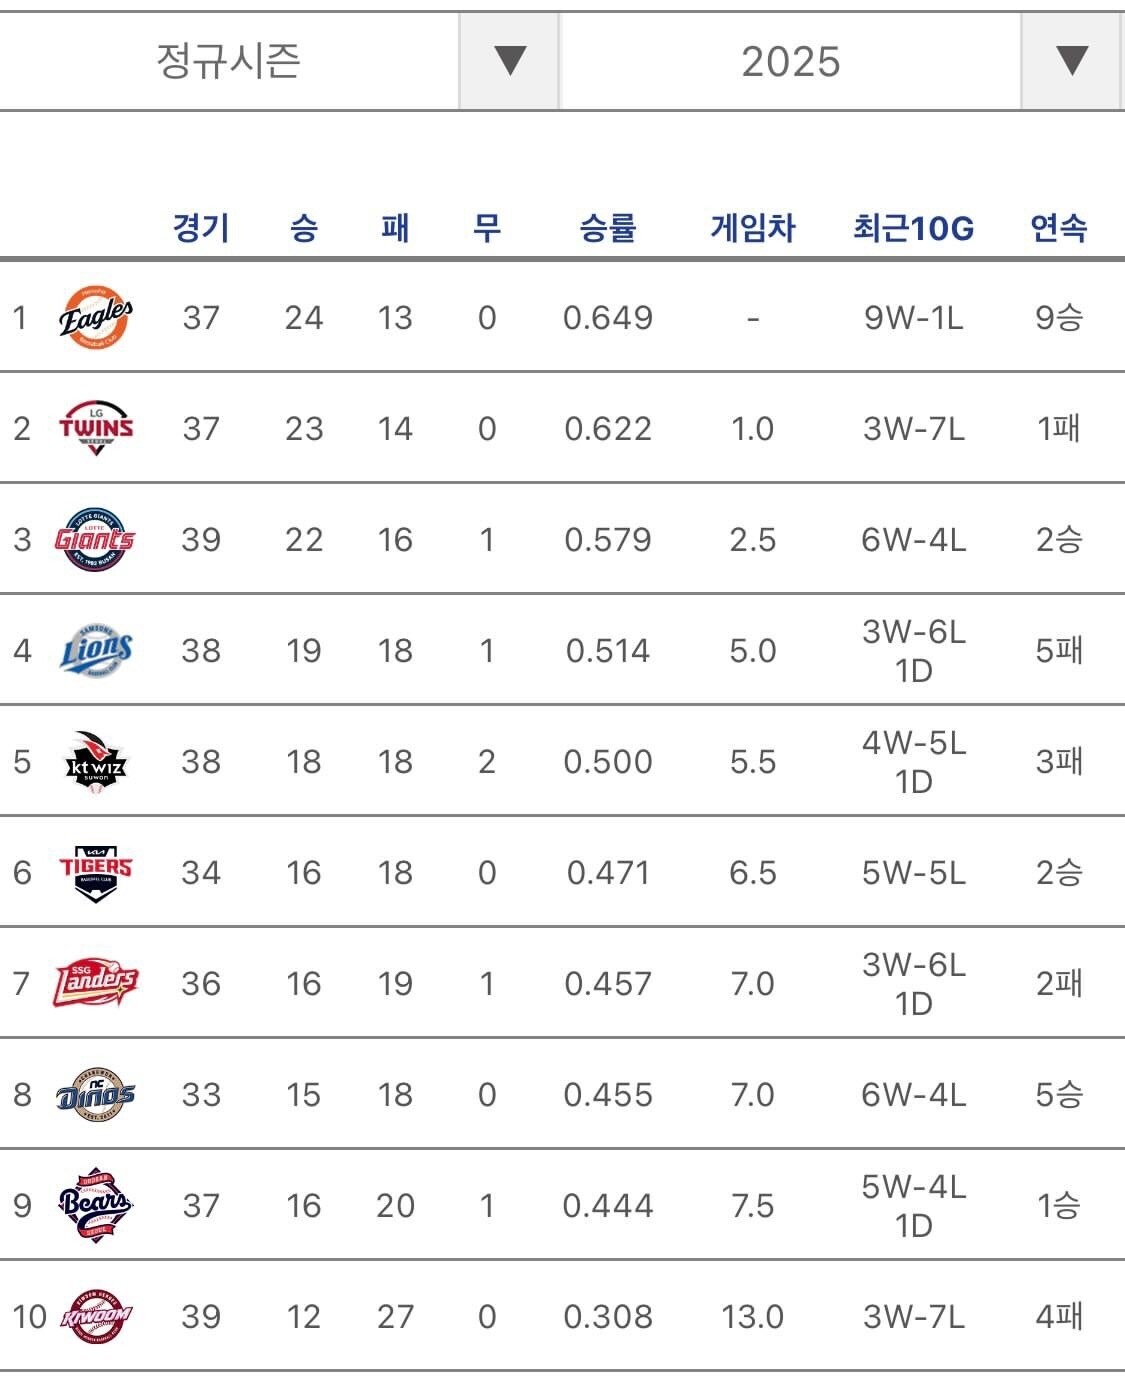This screenshot has height=1389, width=1125.
Task: Select Eagles 0.649 win rate cell
Action: [x=608, y=318]
